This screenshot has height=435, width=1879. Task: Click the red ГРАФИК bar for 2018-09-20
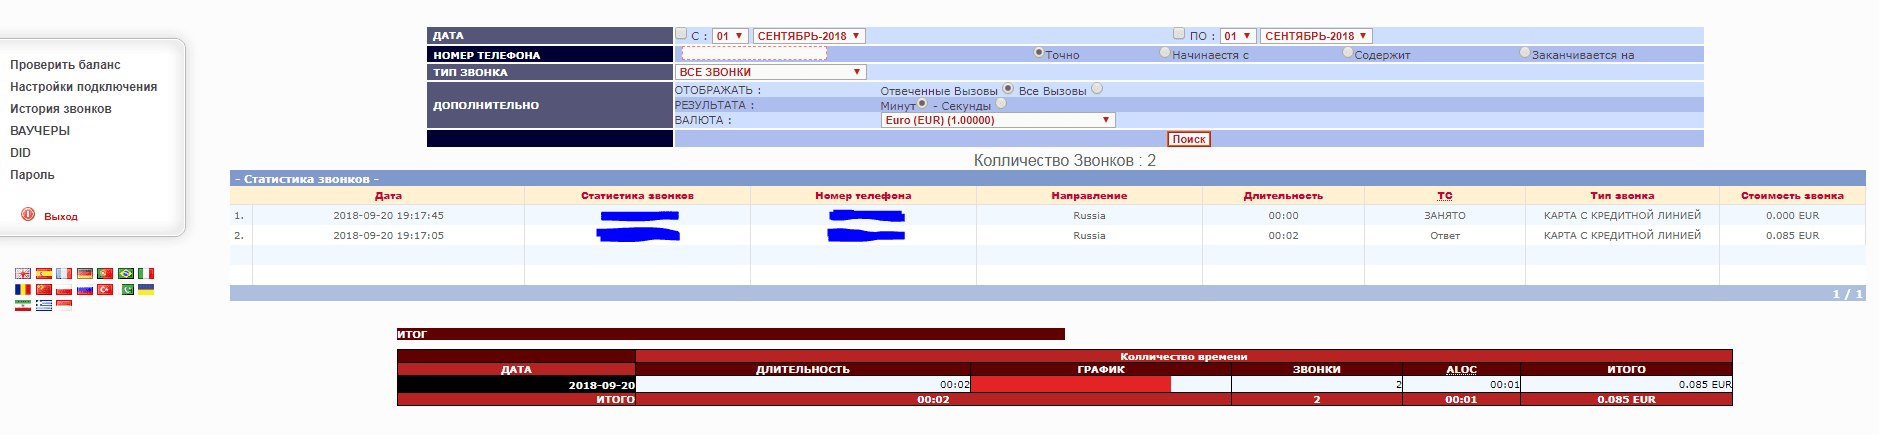pos(1070,384)
